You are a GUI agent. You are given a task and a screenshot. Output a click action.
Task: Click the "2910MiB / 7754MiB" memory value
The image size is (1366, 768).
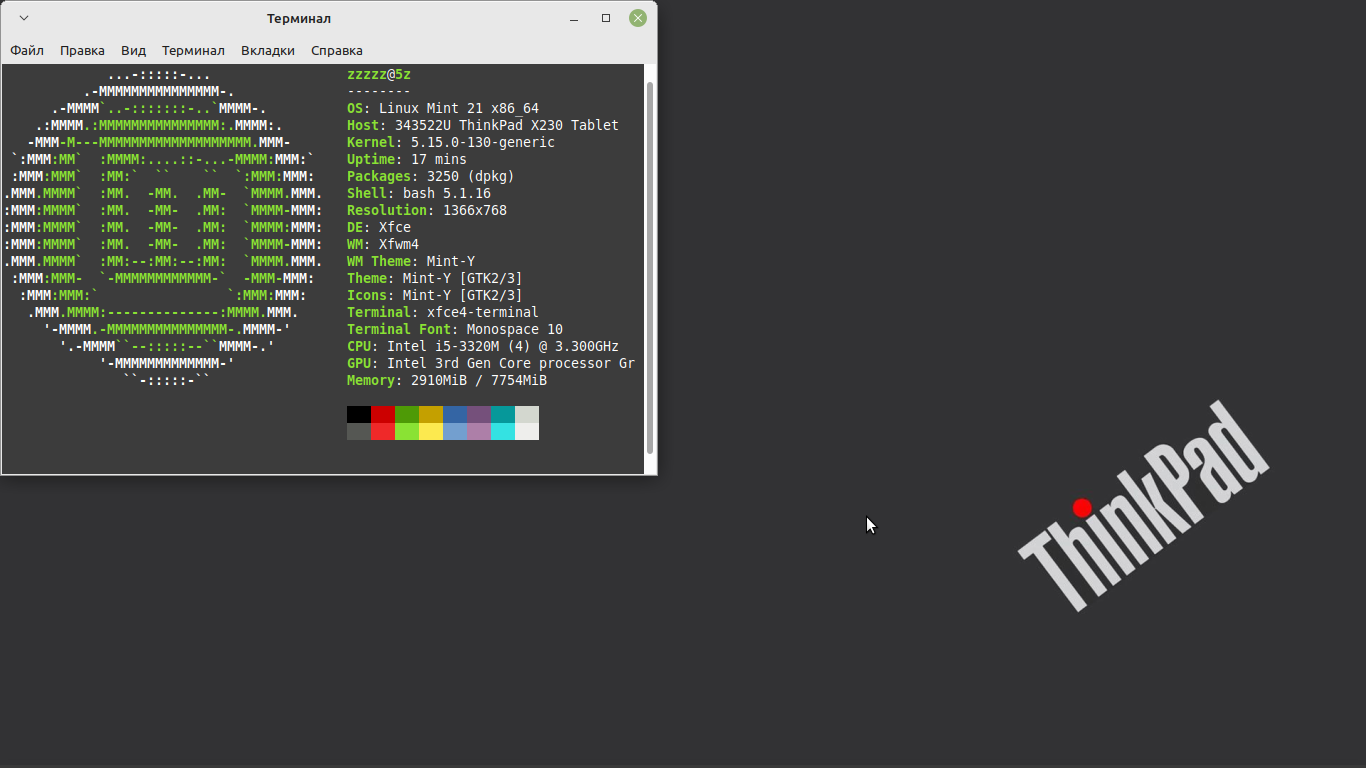pos(479,381)
